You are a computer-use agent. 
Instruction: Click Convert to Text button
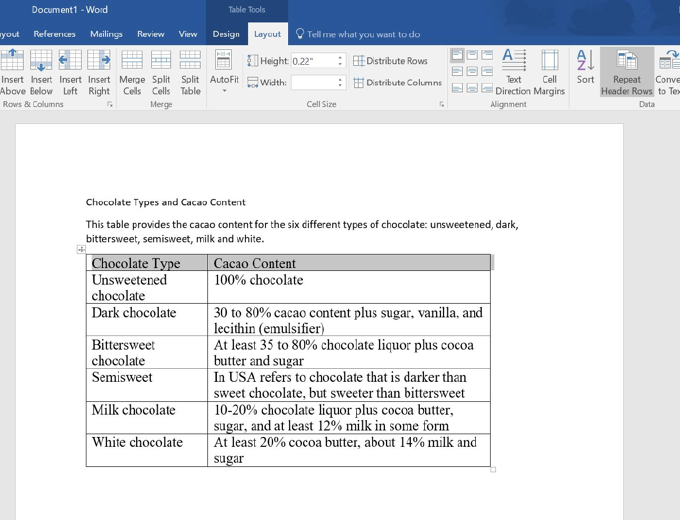pyautogui.click(x=668, y=72)
